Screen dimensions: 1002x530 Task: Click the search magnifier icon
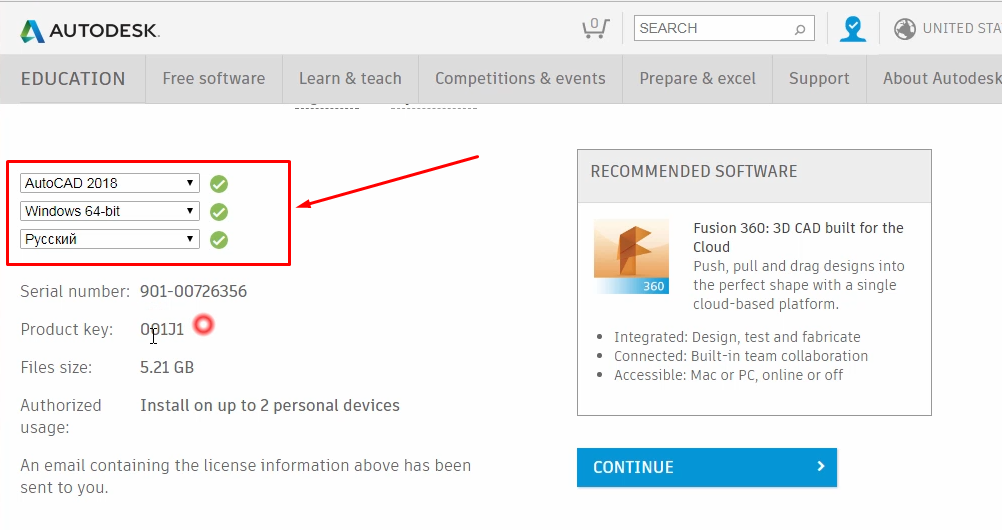pos(800,29)
